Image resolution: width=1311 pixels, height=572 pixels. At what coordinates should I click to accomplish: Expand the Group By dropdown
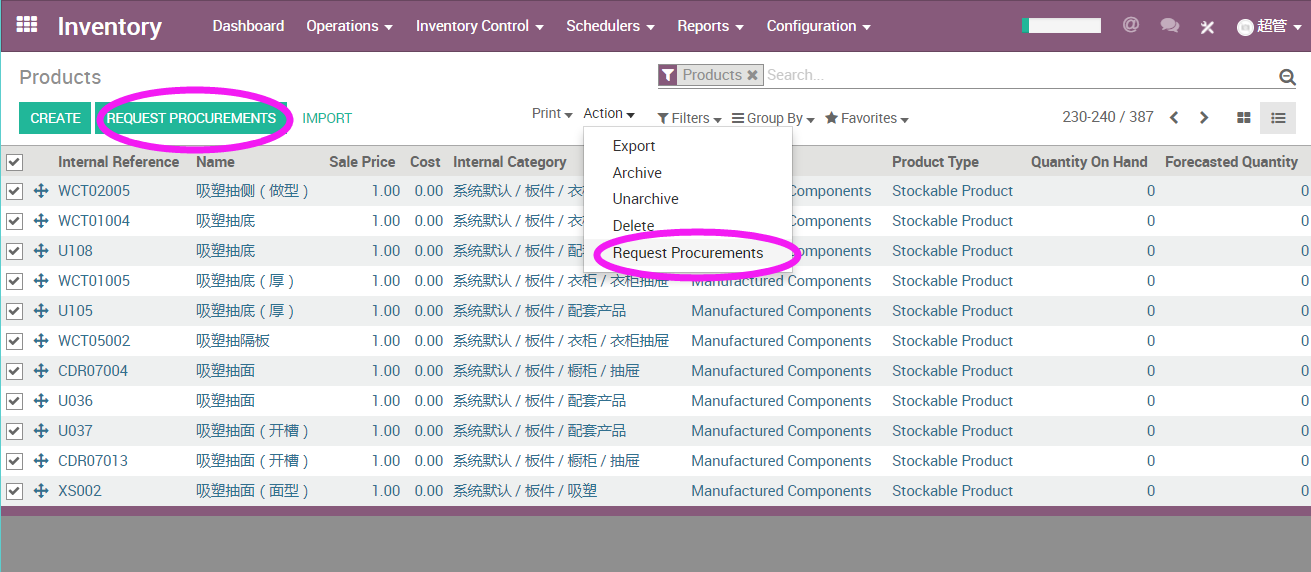[773, 118]
